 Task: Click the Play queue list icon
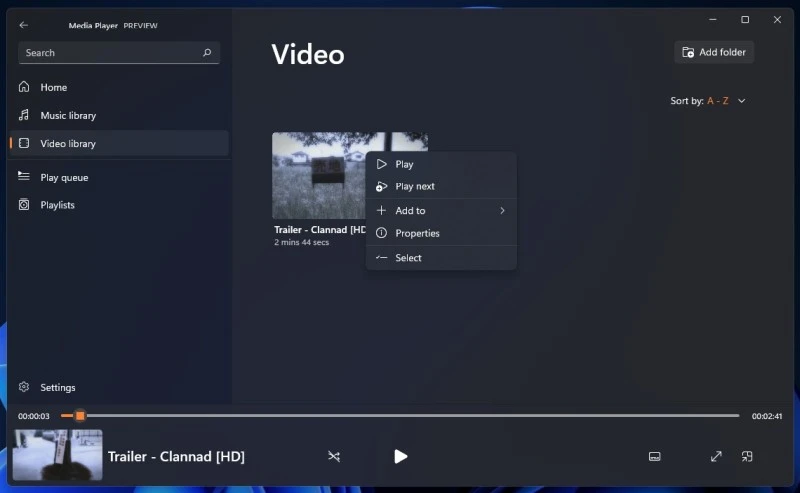pos(24,176)
